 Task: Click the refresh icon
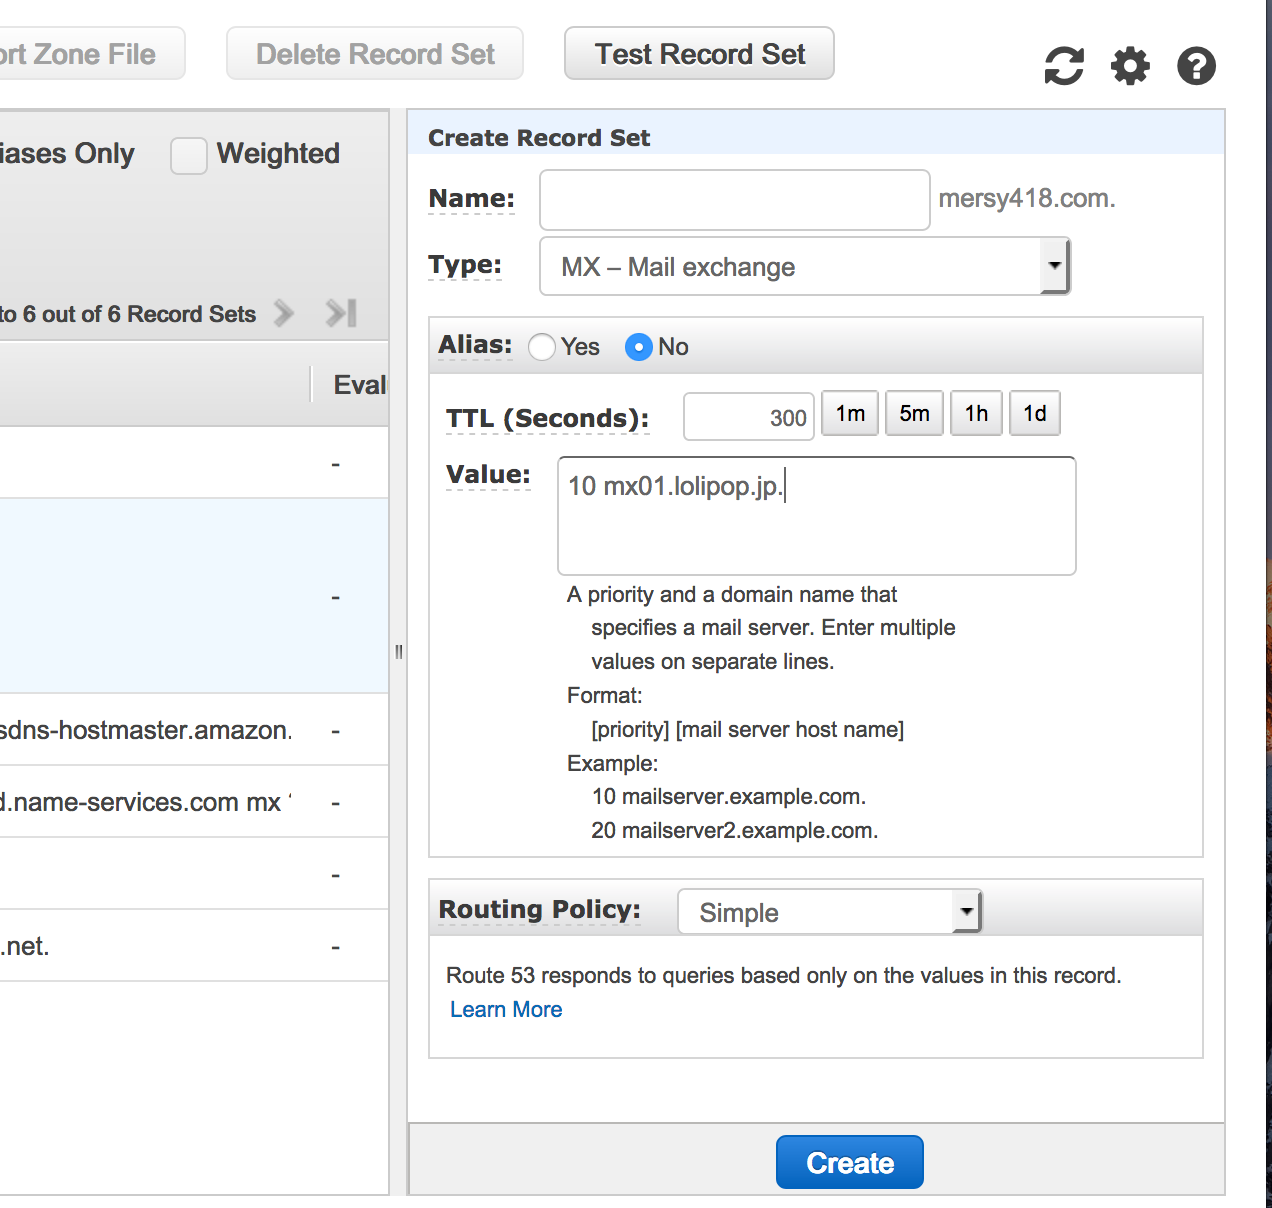click(x=1064, y=67)
